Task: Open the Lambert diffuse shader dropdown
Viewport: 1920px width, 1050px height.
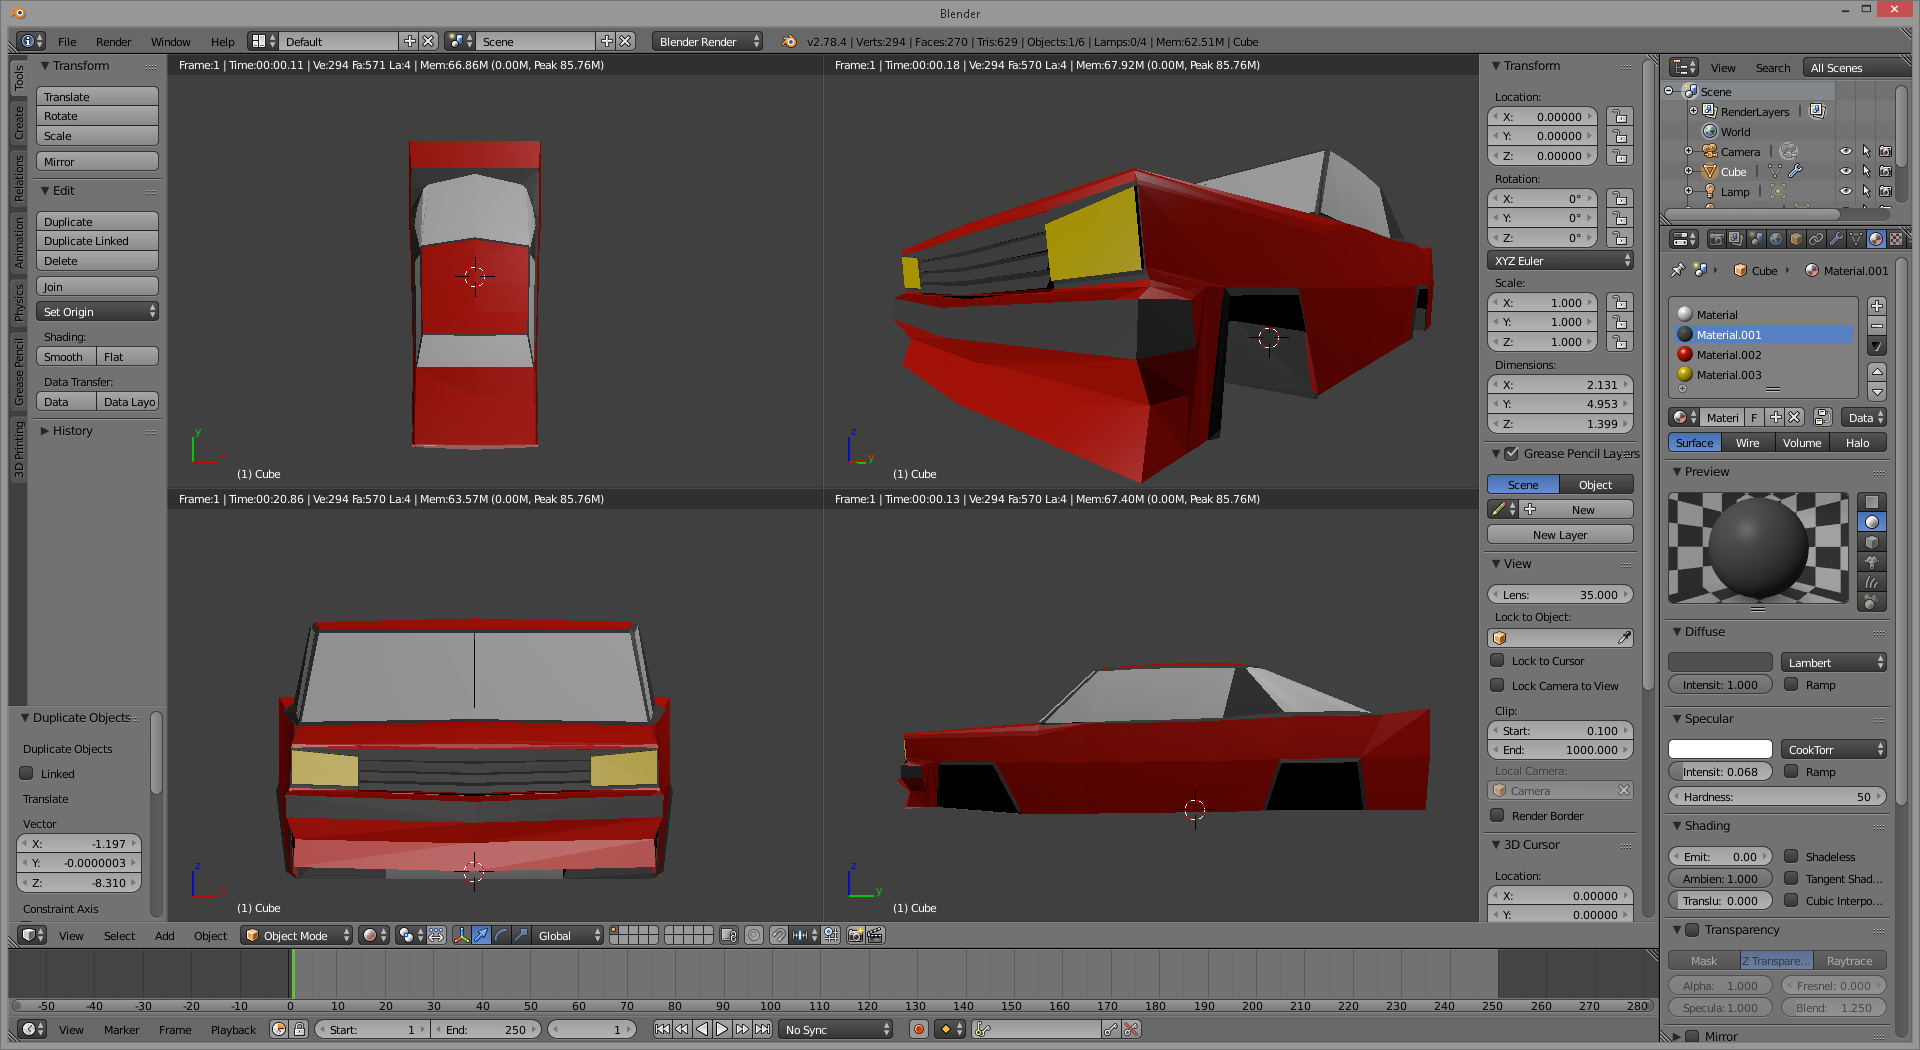Action: tap(1833, 663)
